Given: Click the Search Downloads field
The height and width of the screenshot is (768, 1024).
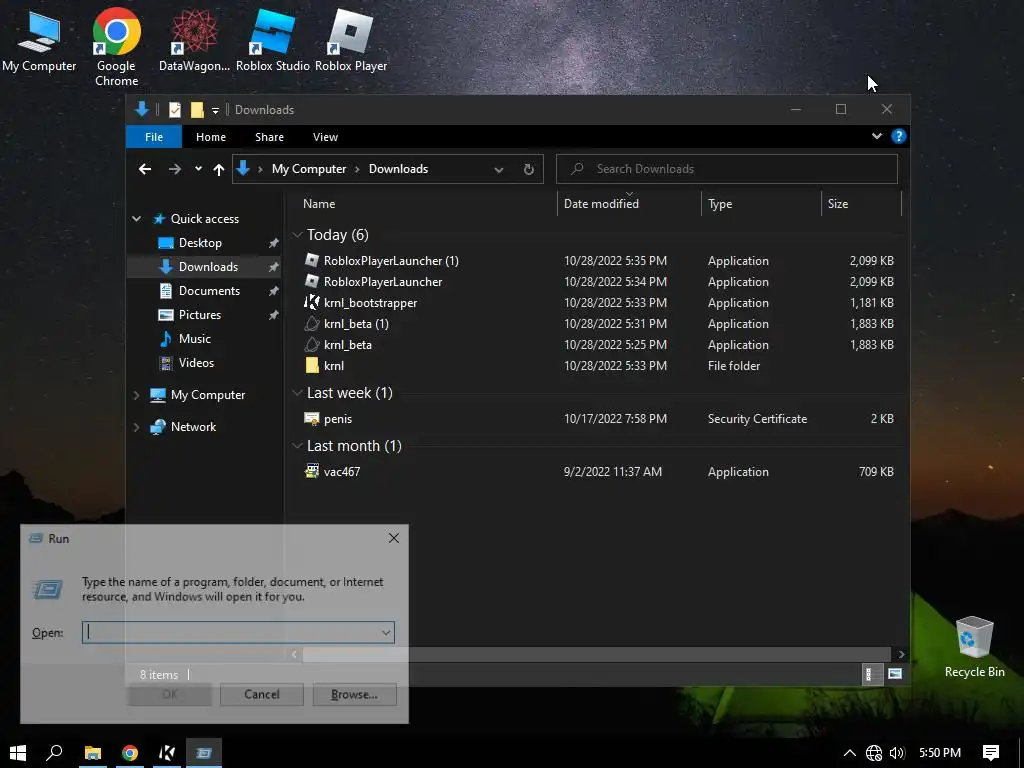Looking at the screenshot, I should [727, 169].
